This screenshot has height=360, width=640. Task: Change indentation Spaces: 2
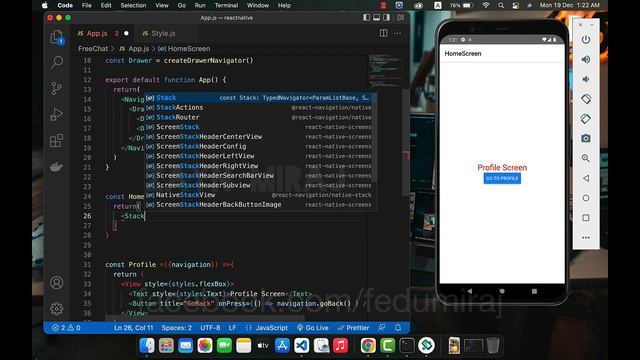(x=176, y=327)
